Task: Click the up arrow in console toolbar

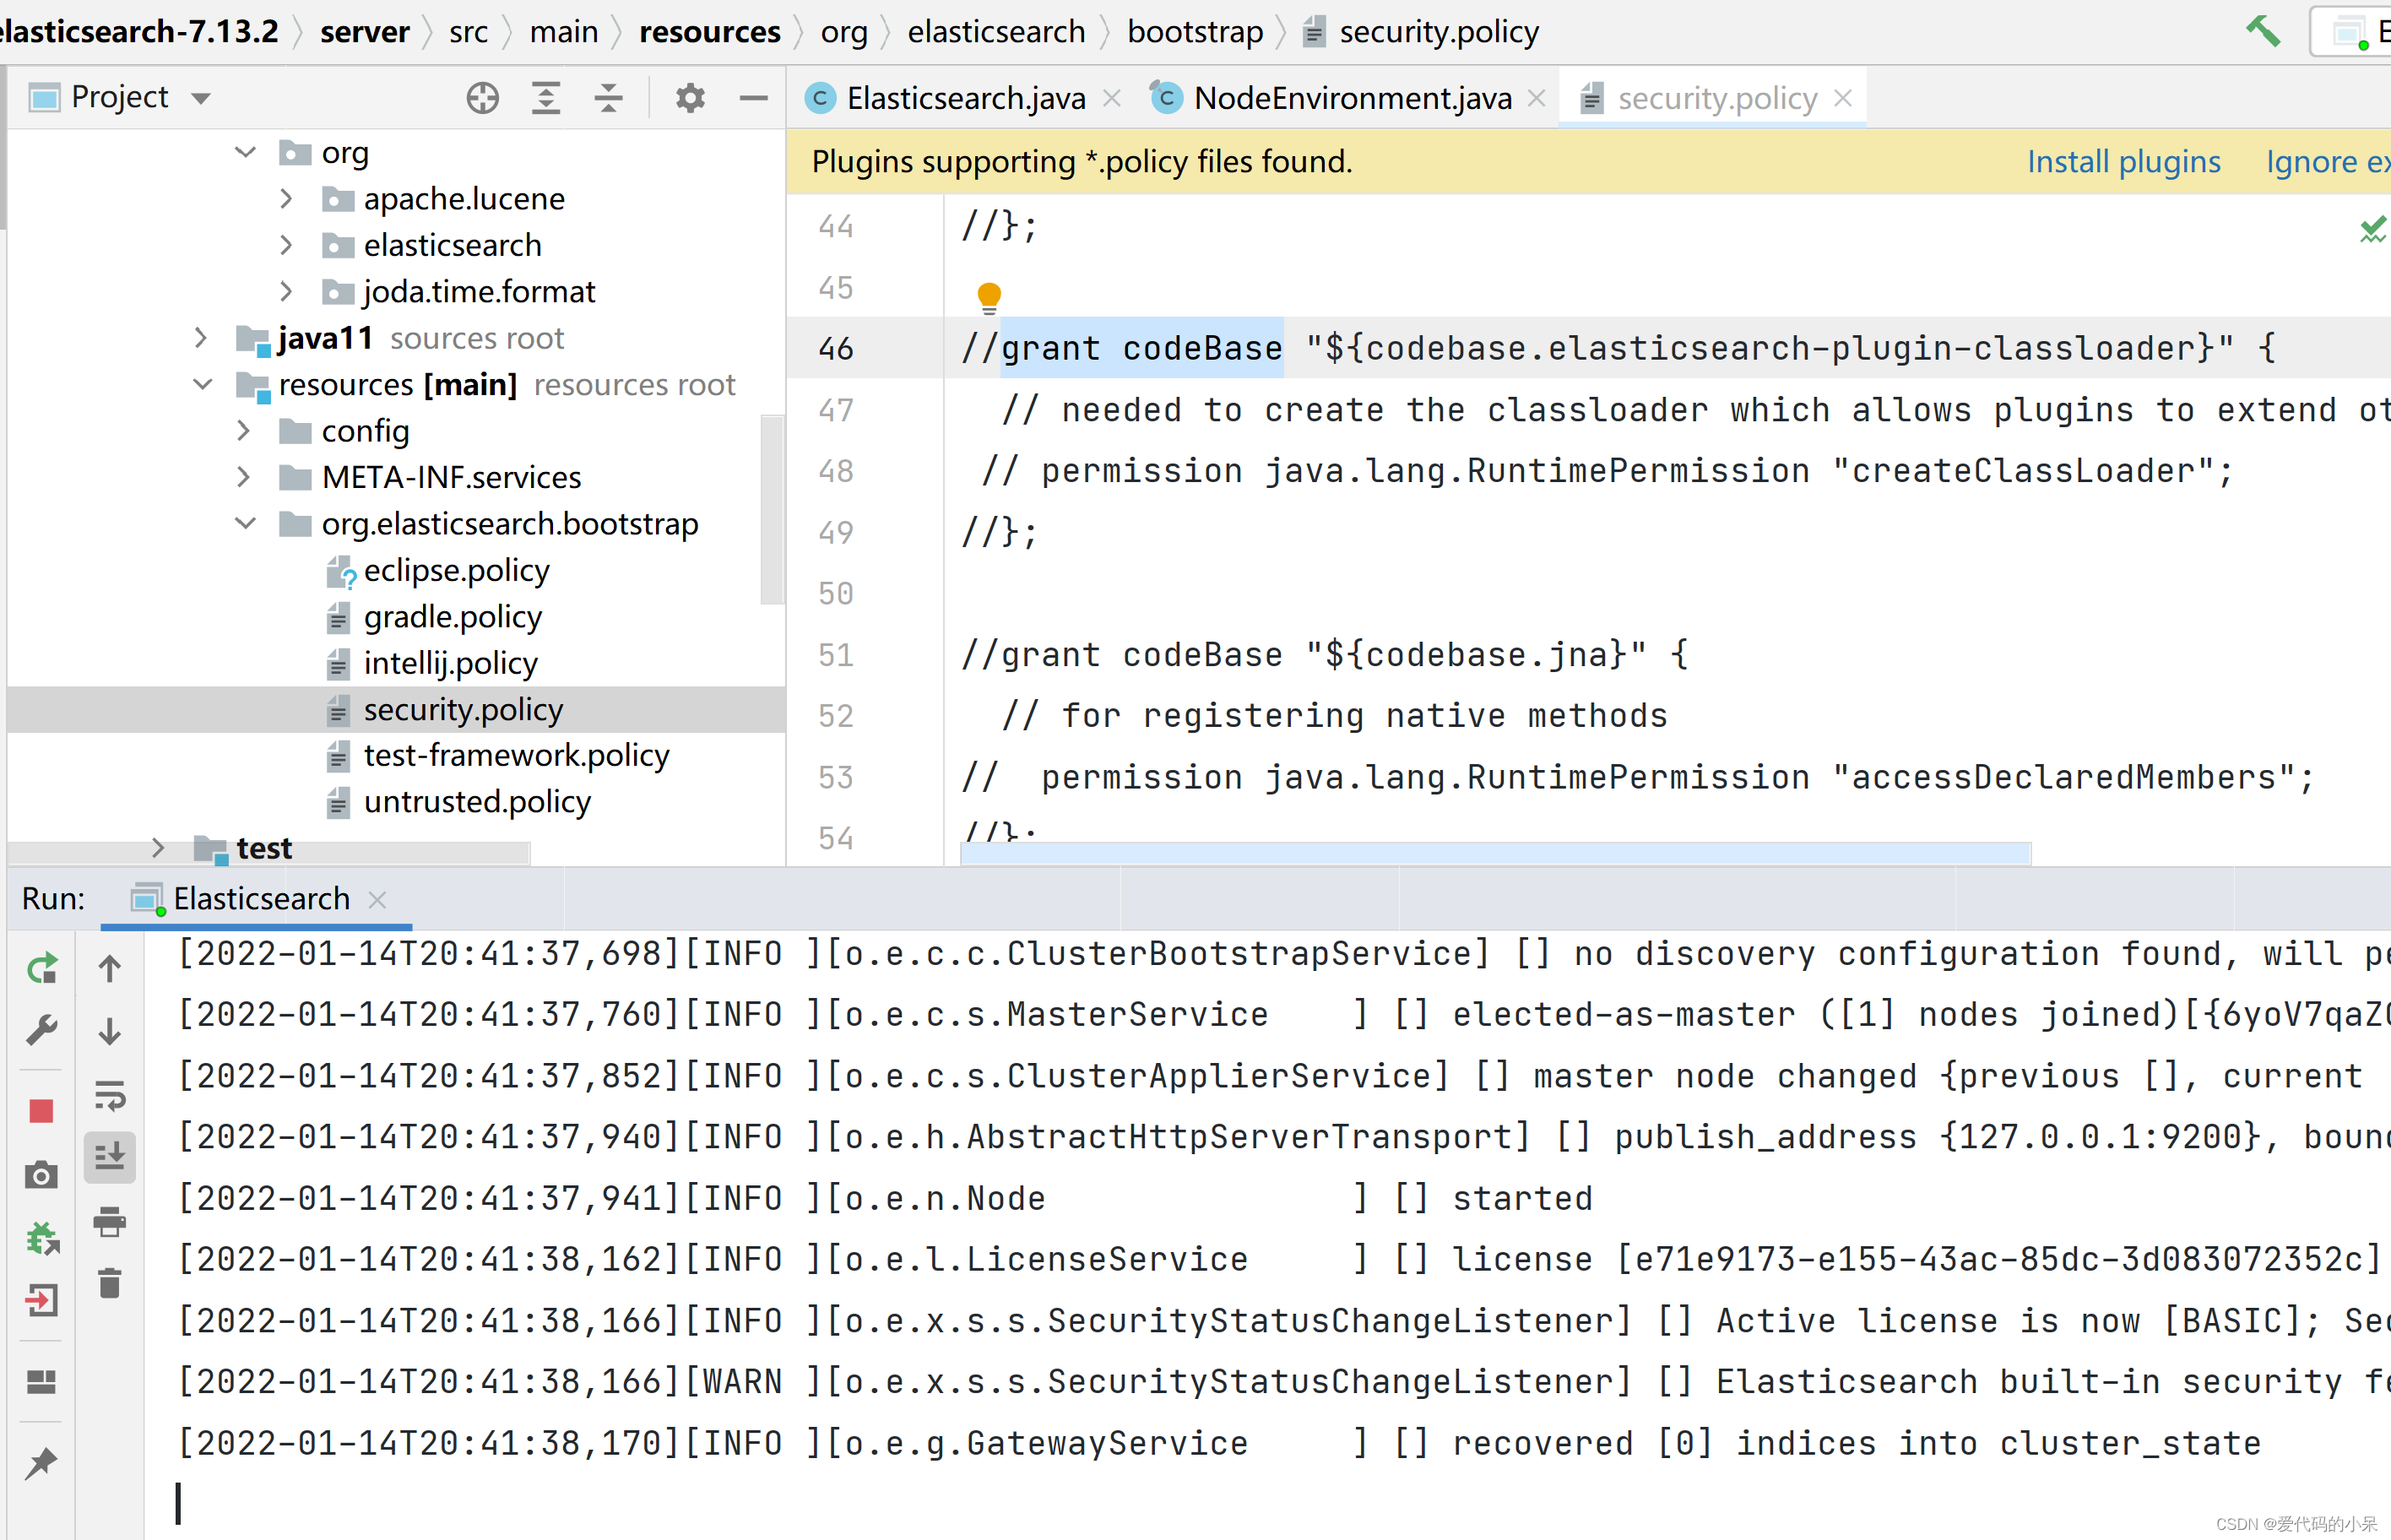Action: [x=110, y=968]
